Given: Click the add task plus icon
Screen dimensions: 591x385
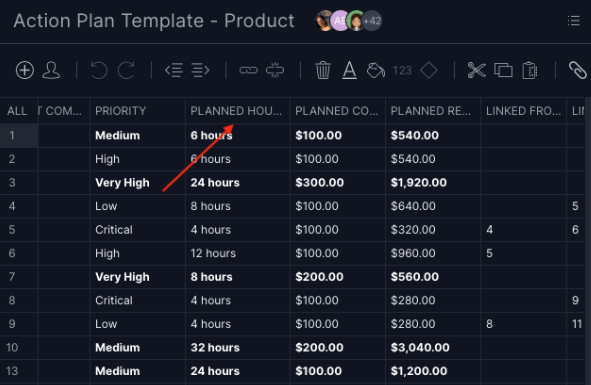Looking at the screenshot, I should coord(25,71).
